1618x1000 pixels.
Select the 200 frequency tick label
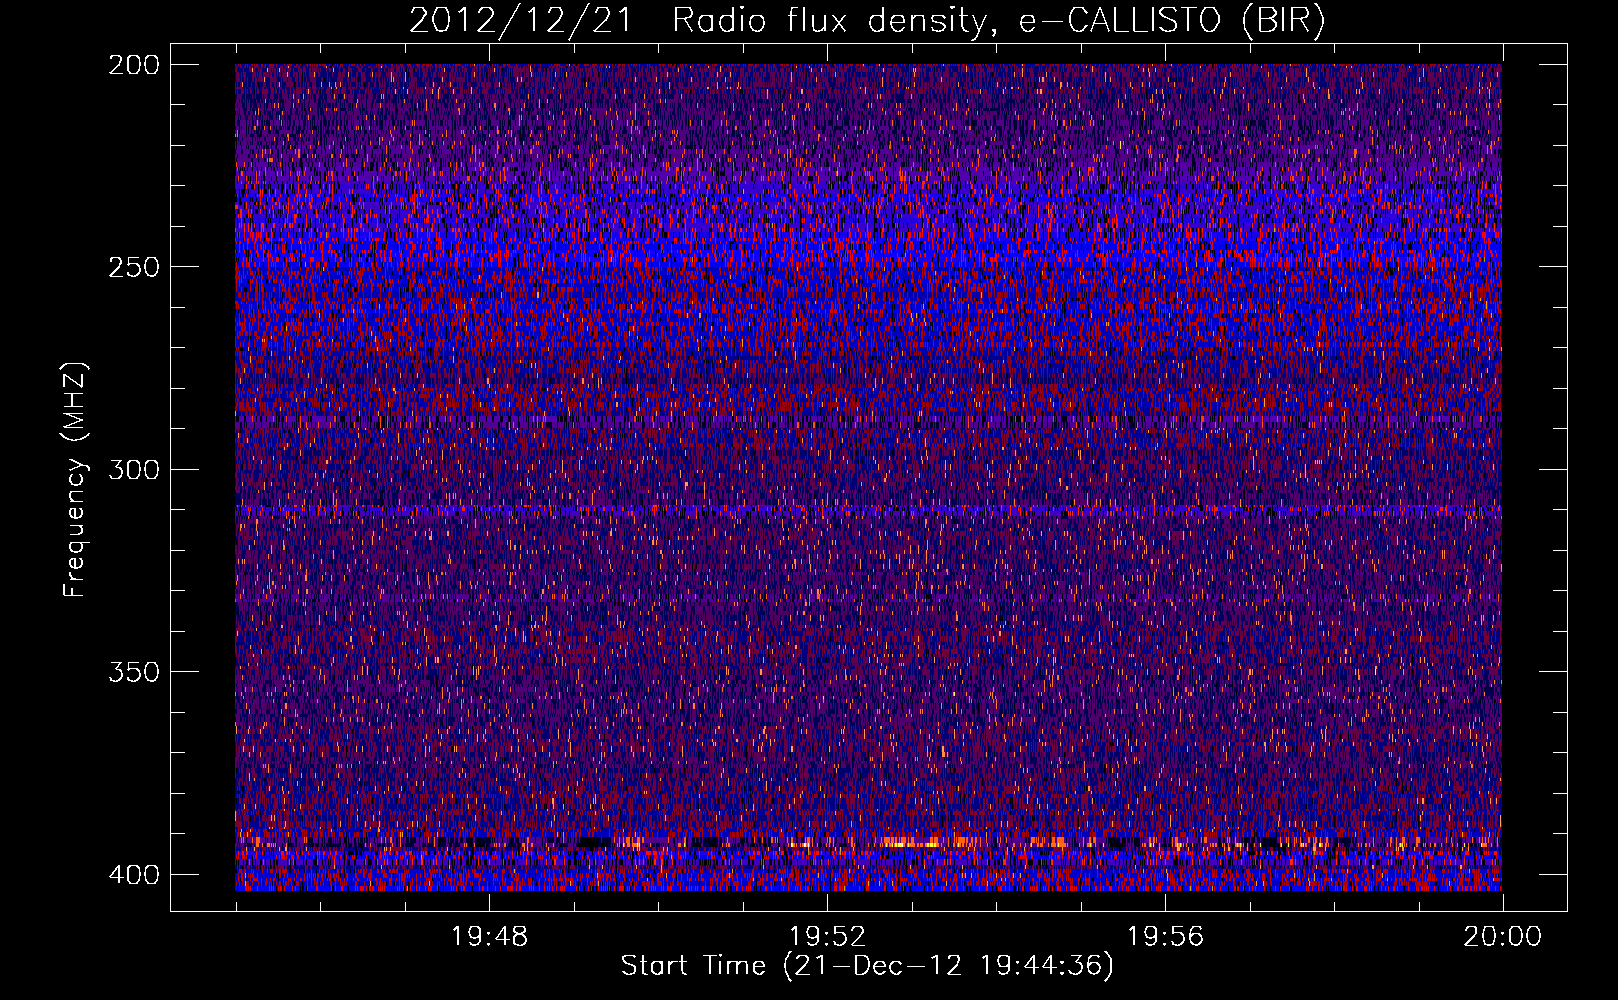tap(134, 65)
